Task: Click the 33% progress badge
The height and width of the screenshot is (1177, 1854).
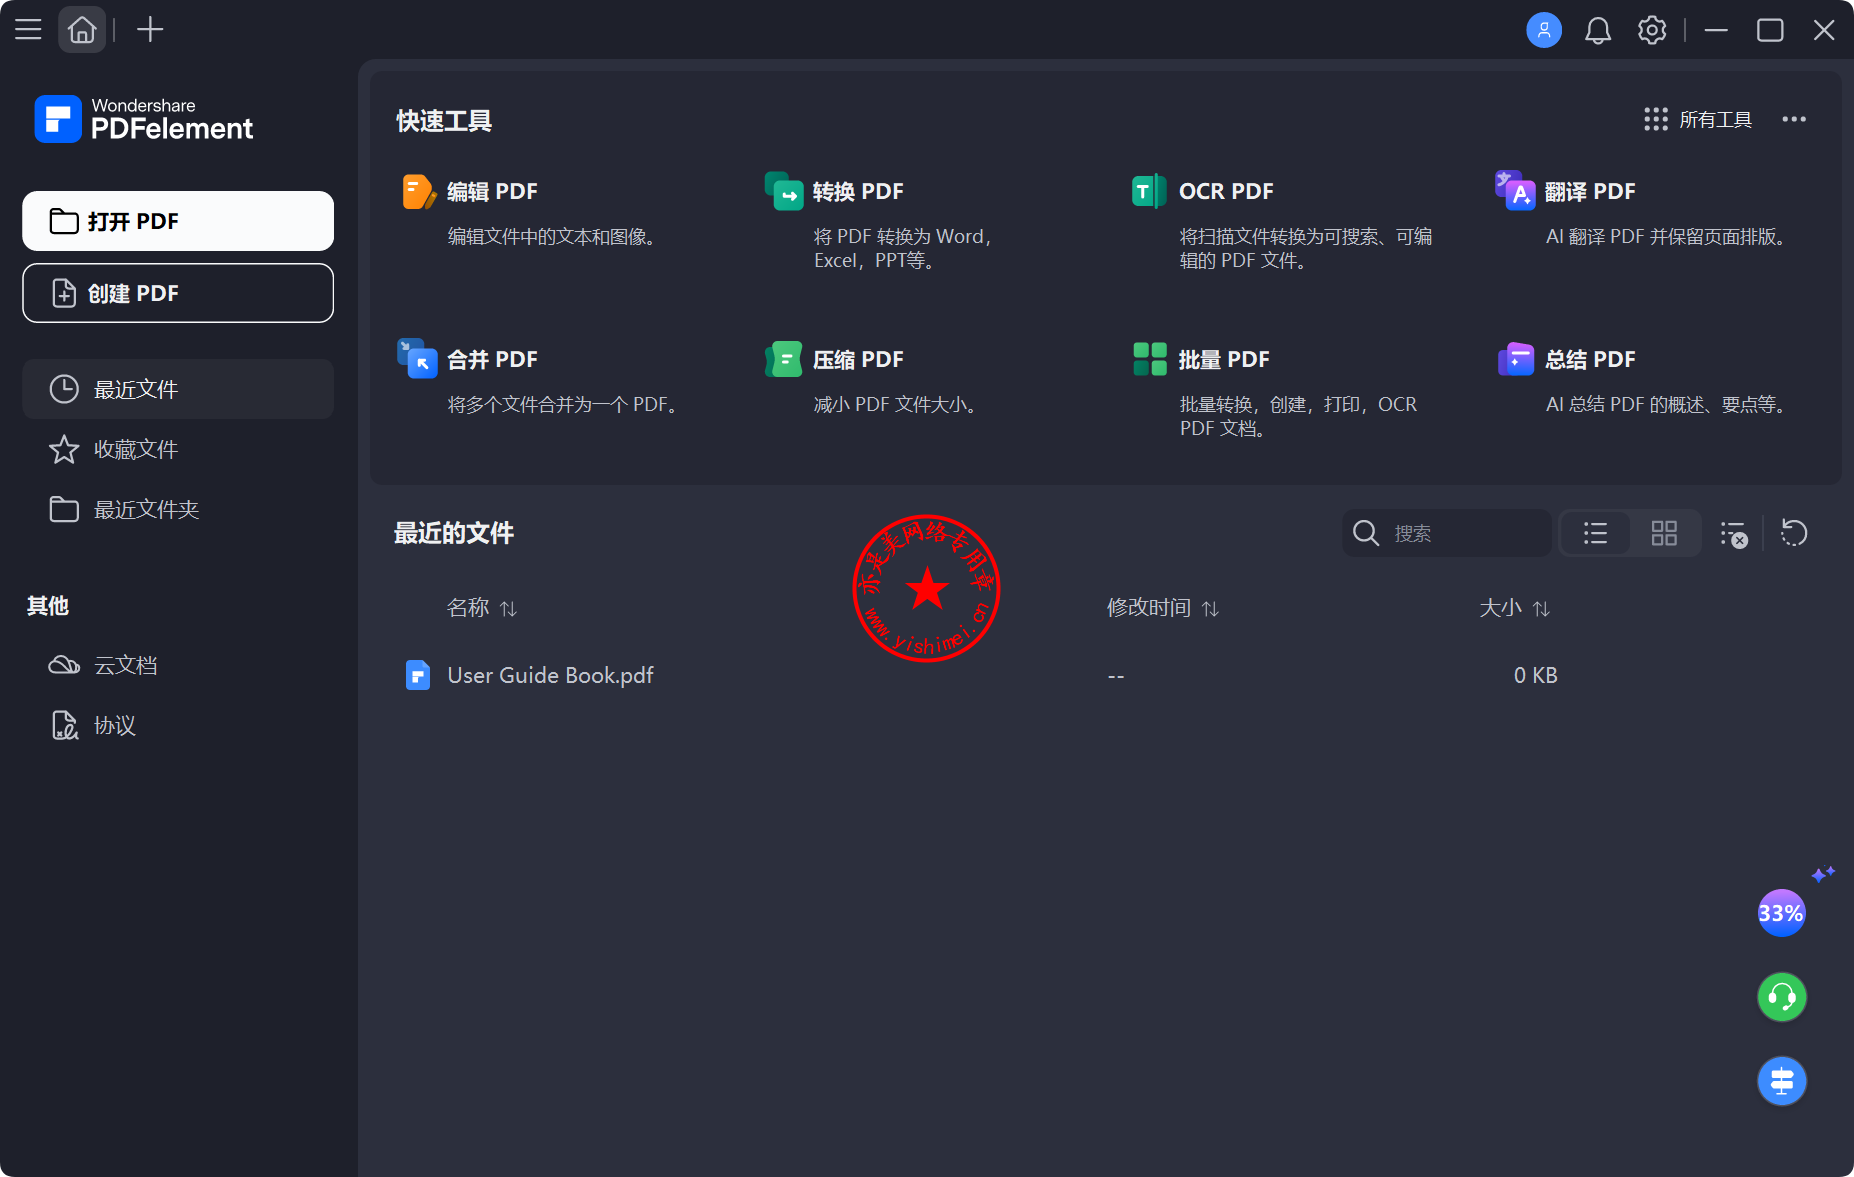Action: pos(1781,913)
